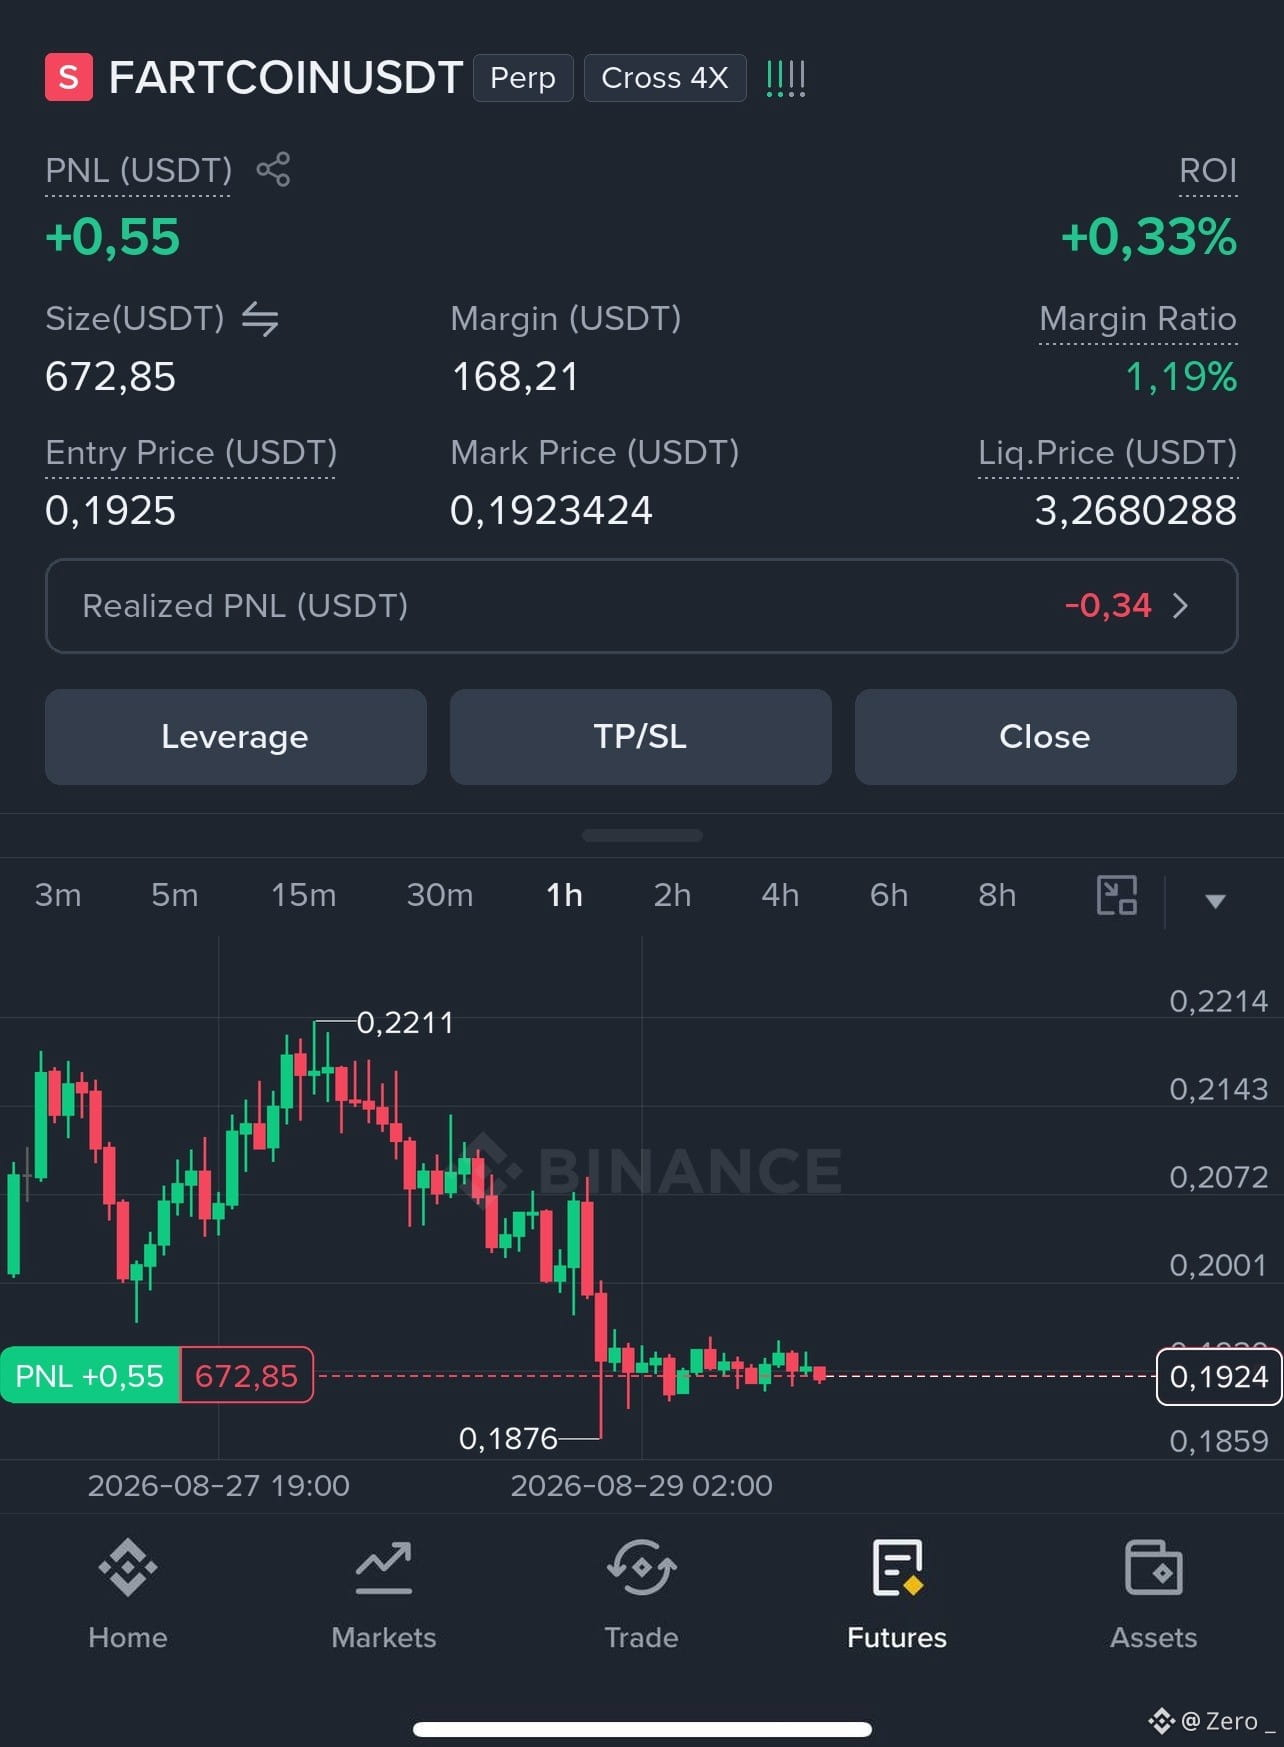Screen dimensions: 1284x1747
Task: Open the Cross 4X margin mode selector
Action: (x=665, y=78)
